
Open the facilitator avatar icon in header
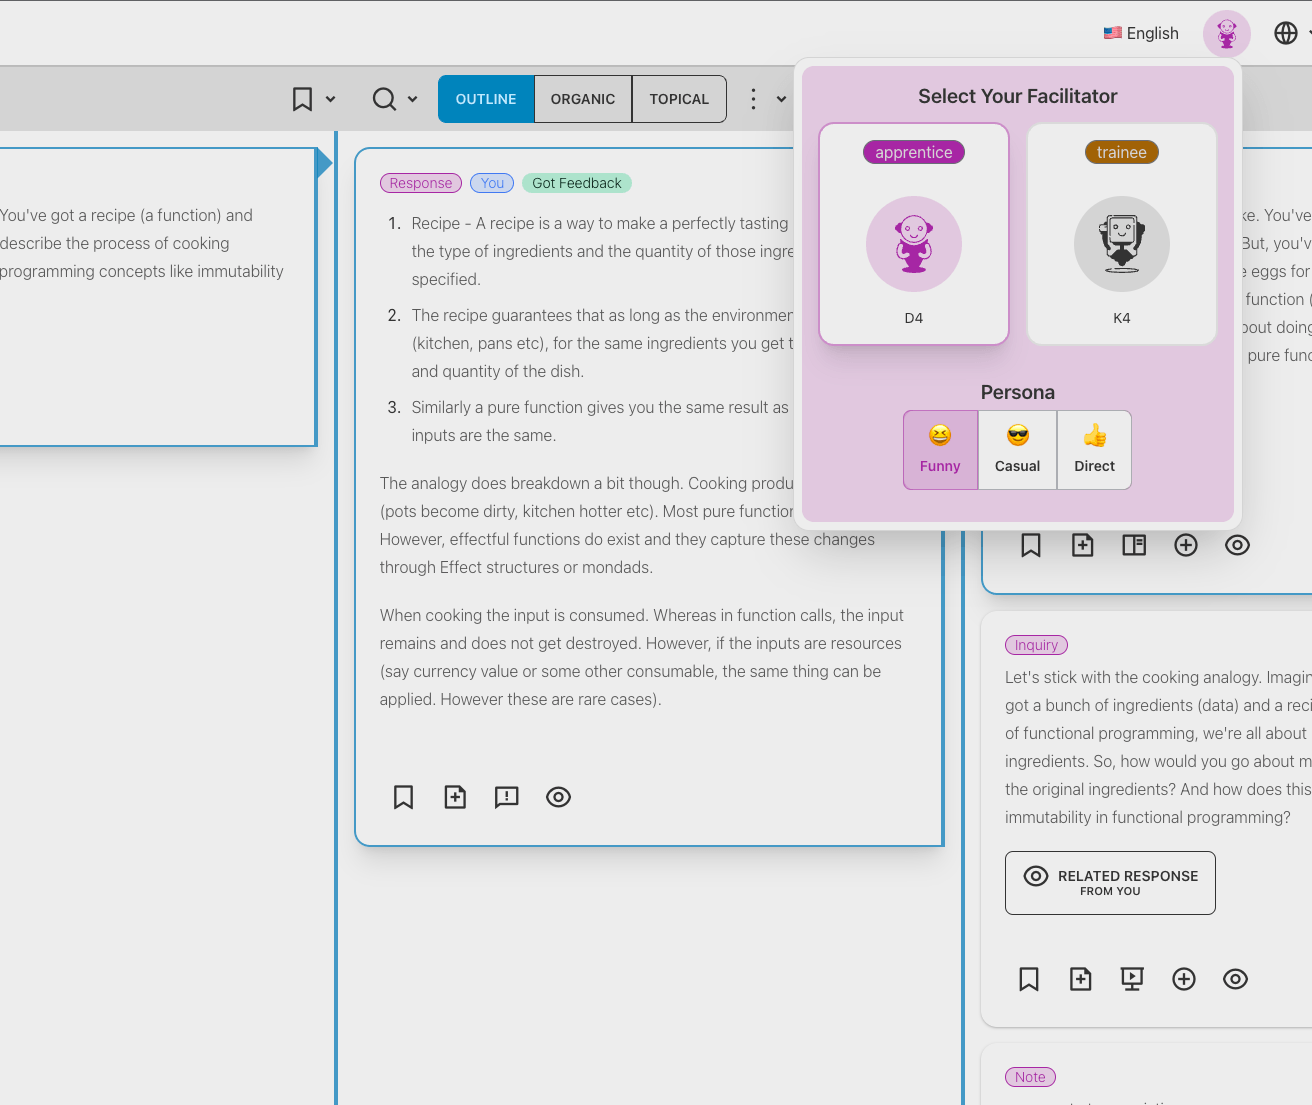click(1226, 34)
